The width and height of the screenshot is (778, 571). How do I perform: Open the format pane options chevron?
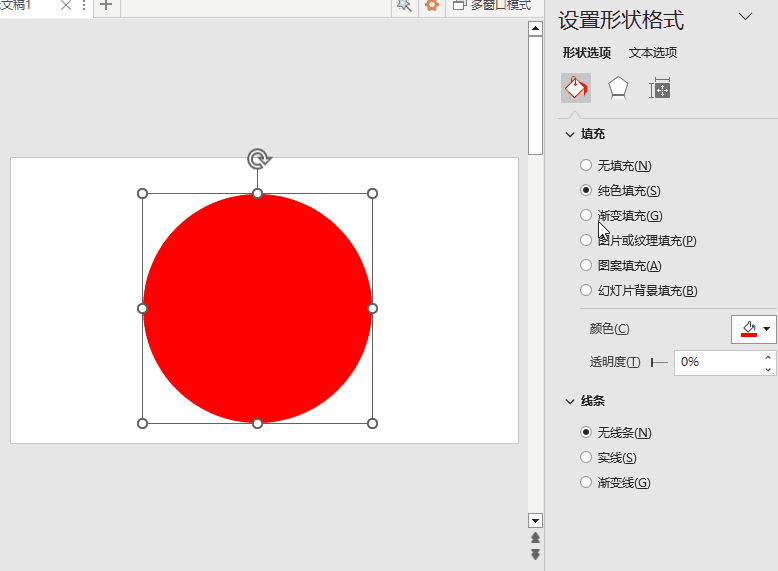point(745,17)
